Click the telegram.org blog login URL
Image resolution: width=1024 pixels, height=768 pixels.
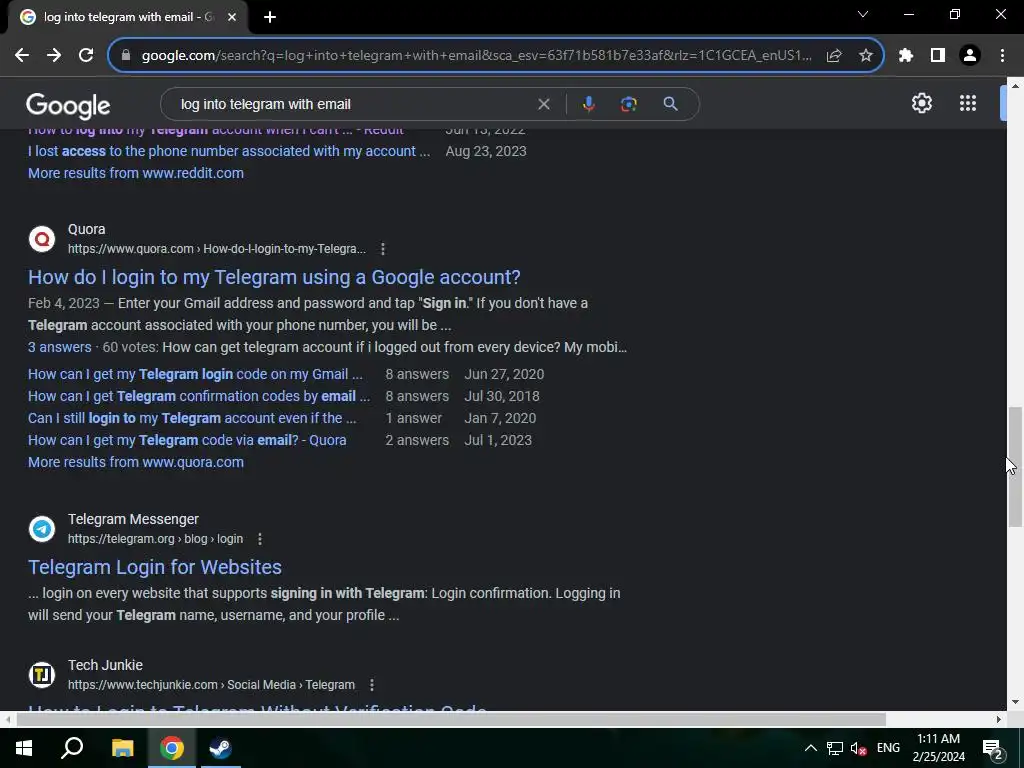point(155,539)
